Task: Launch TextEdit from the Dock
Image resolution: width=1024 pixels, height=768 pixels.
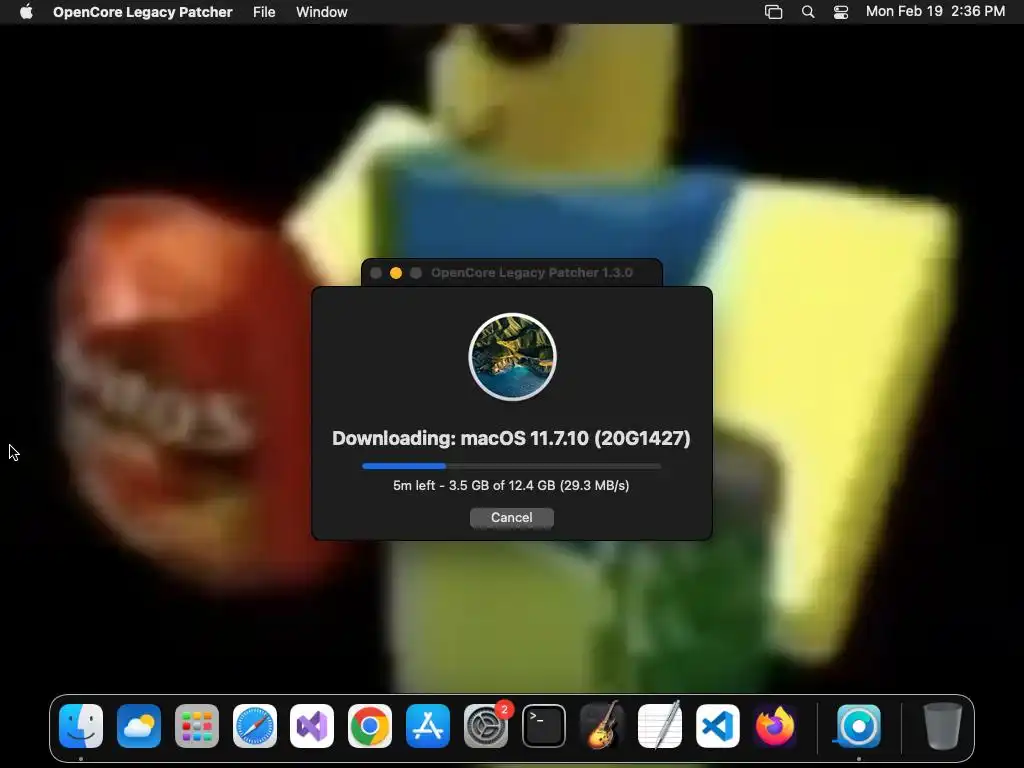Action: pyautogui.click(x=660, y=726)
